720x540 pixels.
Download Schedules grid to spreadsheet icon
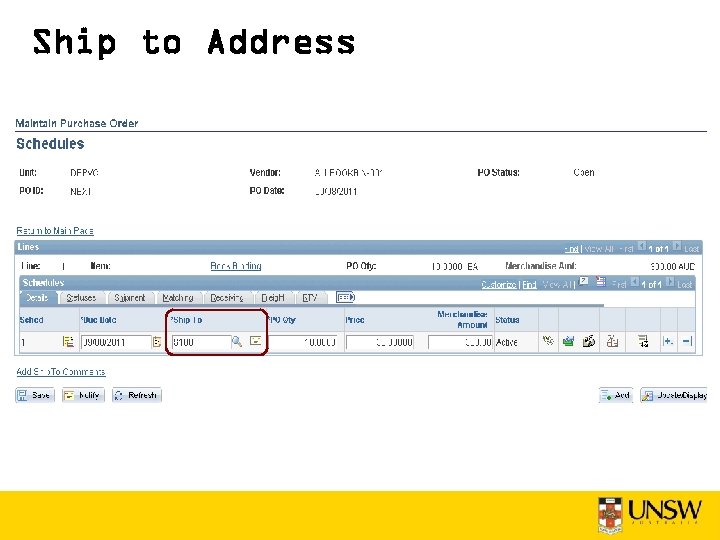[x=601, y=281]
